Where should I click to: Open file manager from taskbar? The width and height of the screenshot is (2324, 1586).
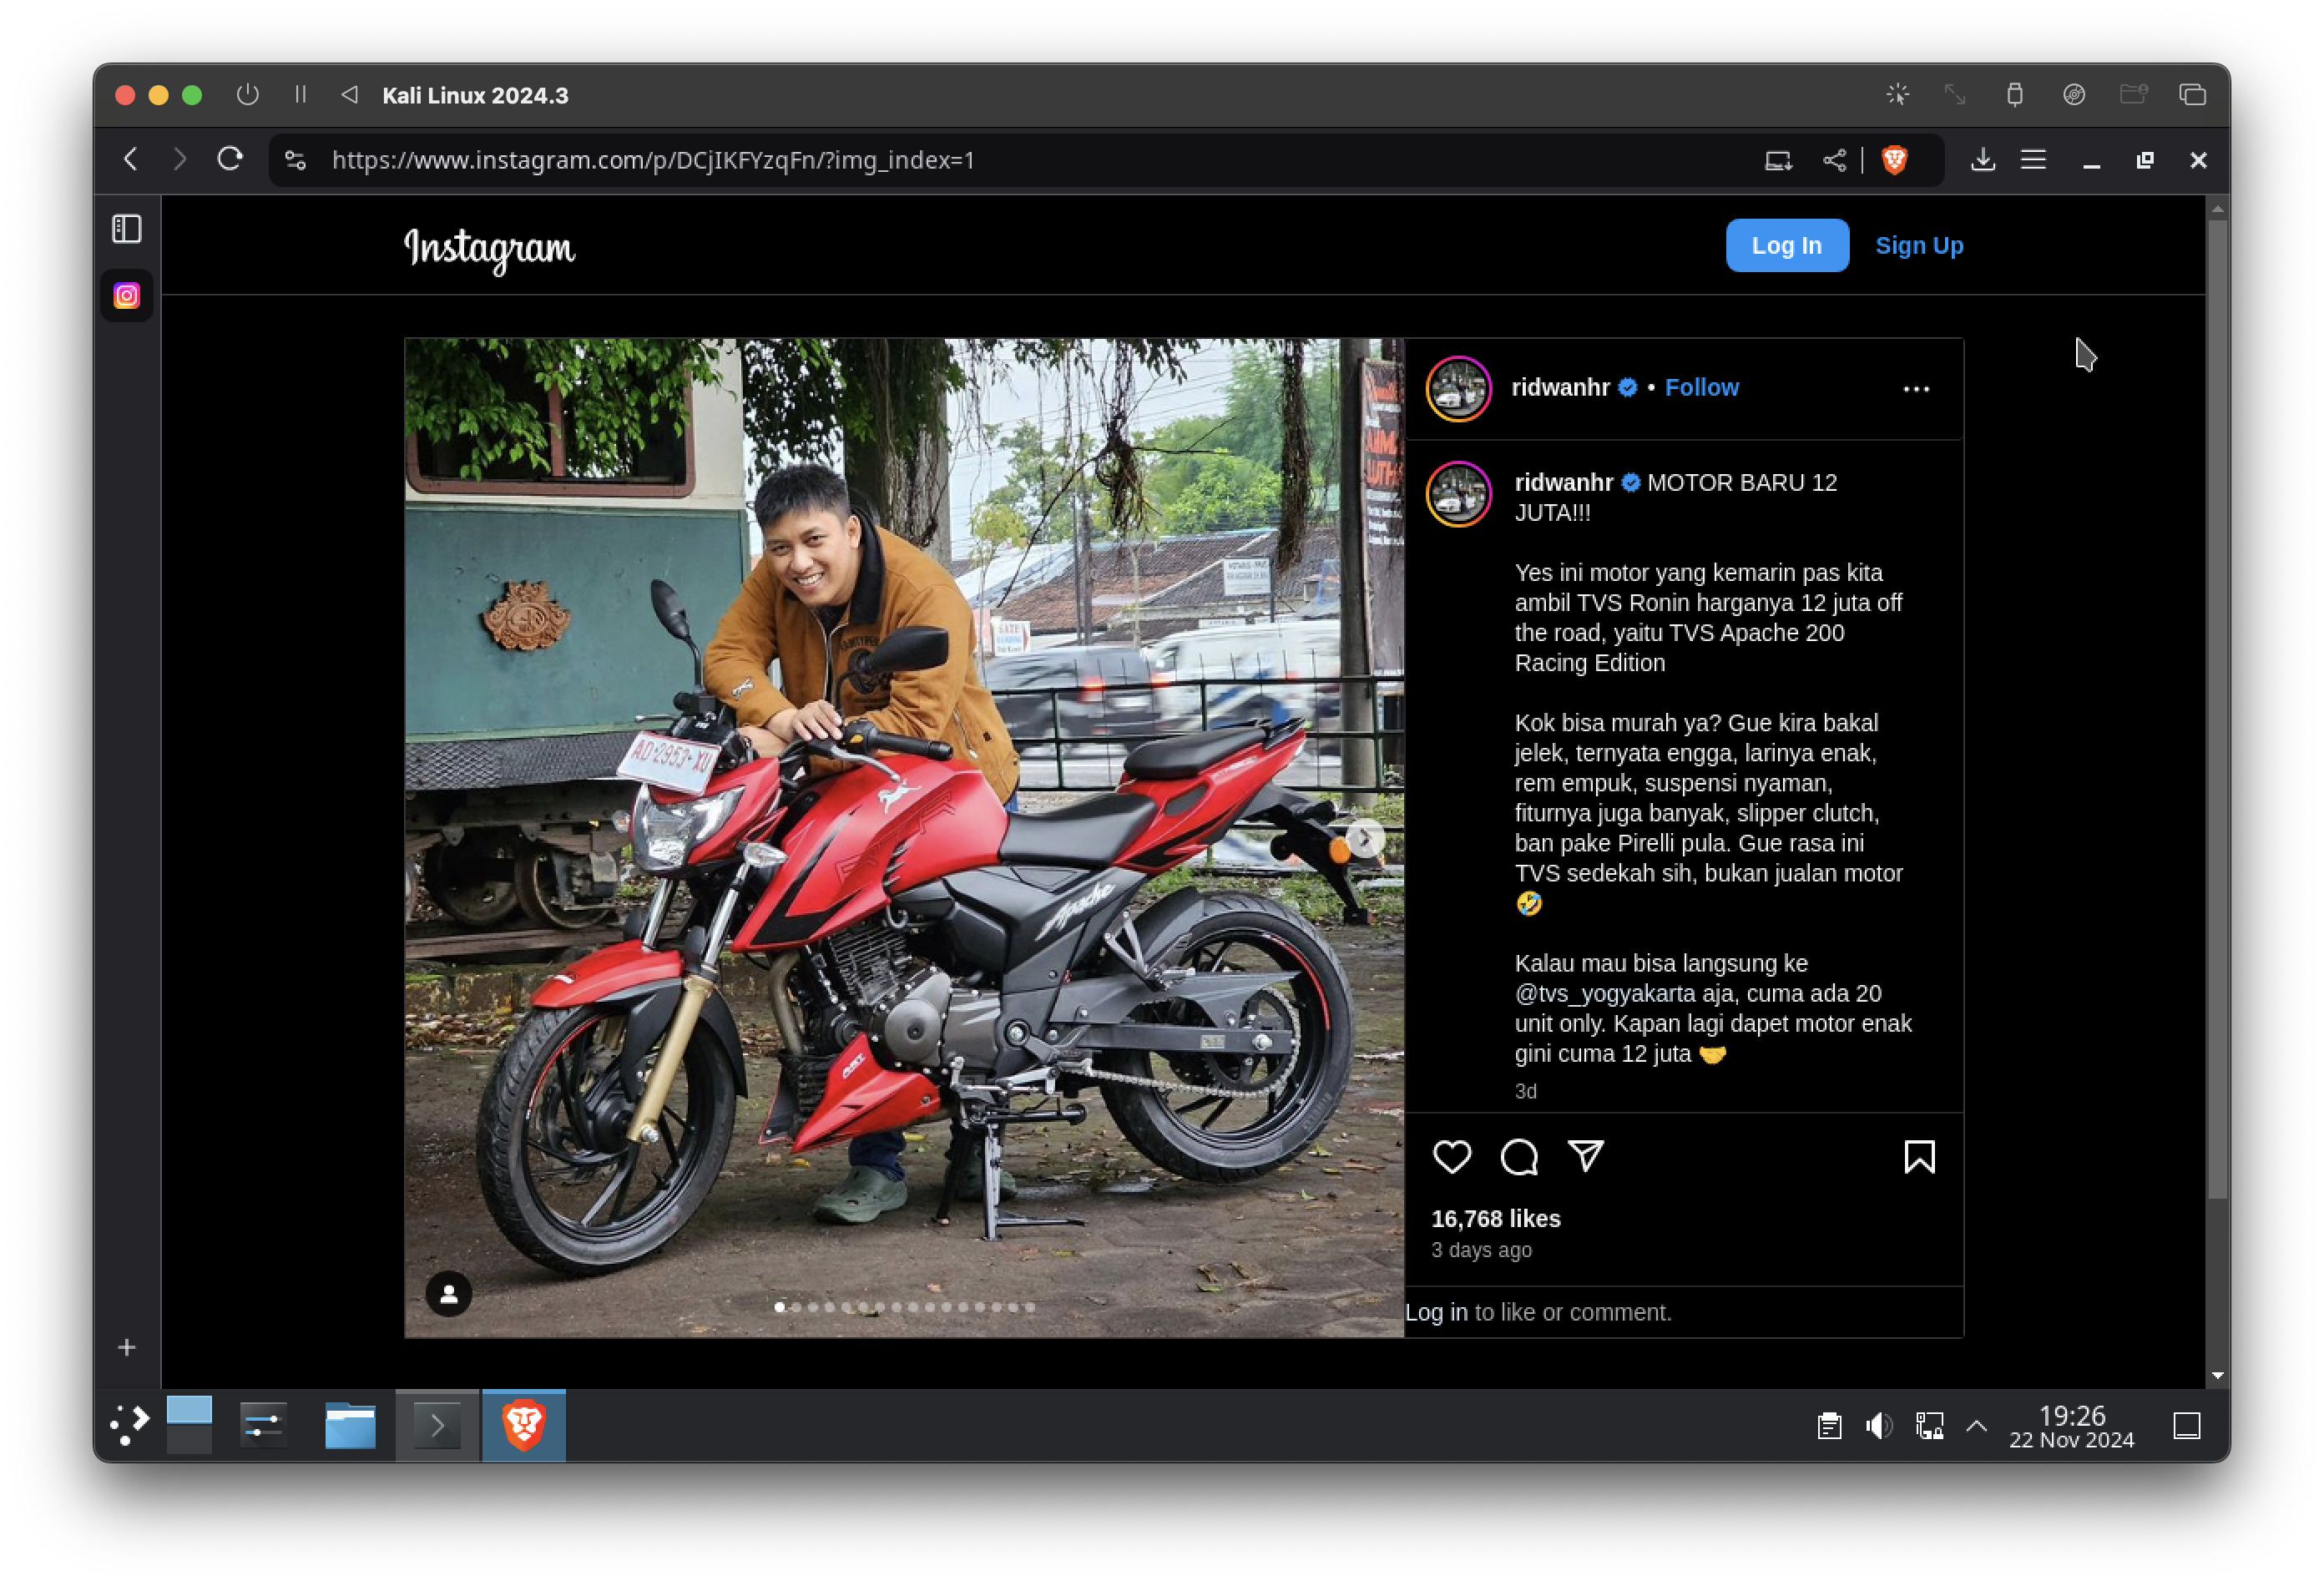350,1425
